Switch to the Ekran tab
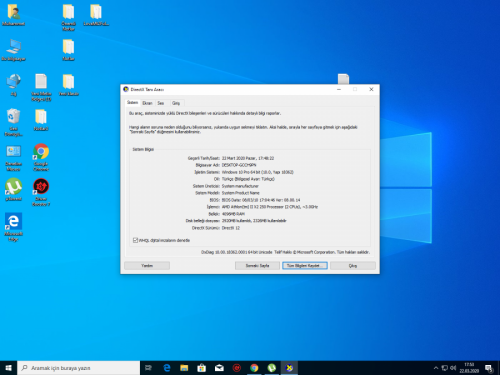This screenshot has width=500, height=375. tap(147, 103)
